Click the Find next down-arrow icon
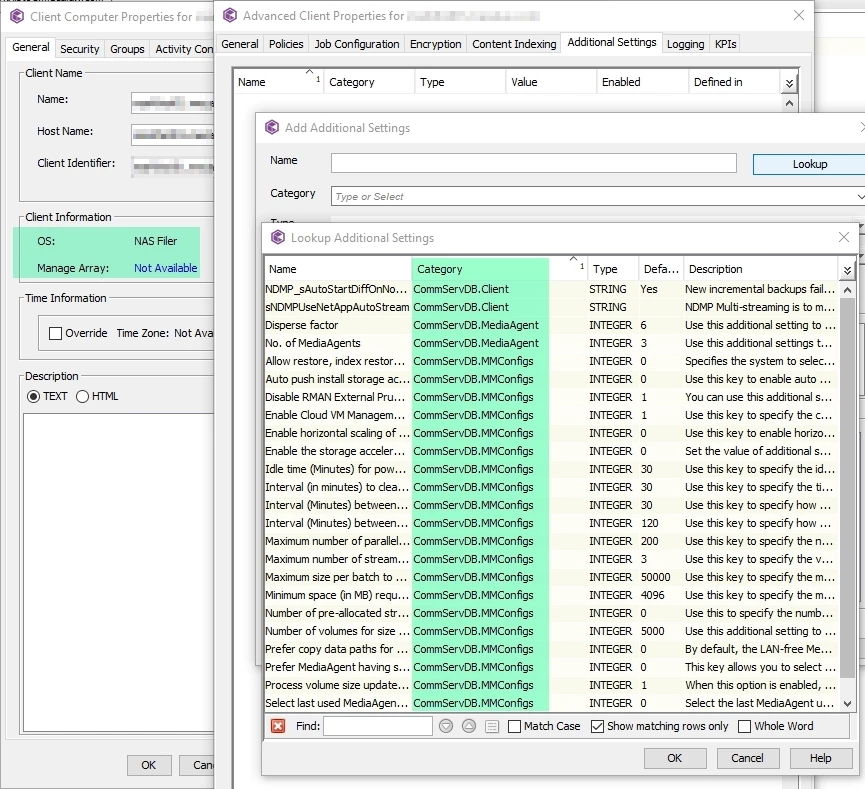This screenshot has width=865, height=789. click(x=446, y=726)
